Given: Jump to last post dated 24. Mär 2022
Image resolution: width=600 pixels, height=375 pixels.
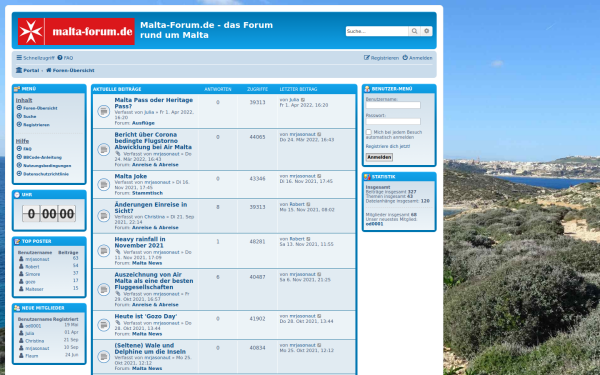Looking at the screenshot, I should coord(320,134).
